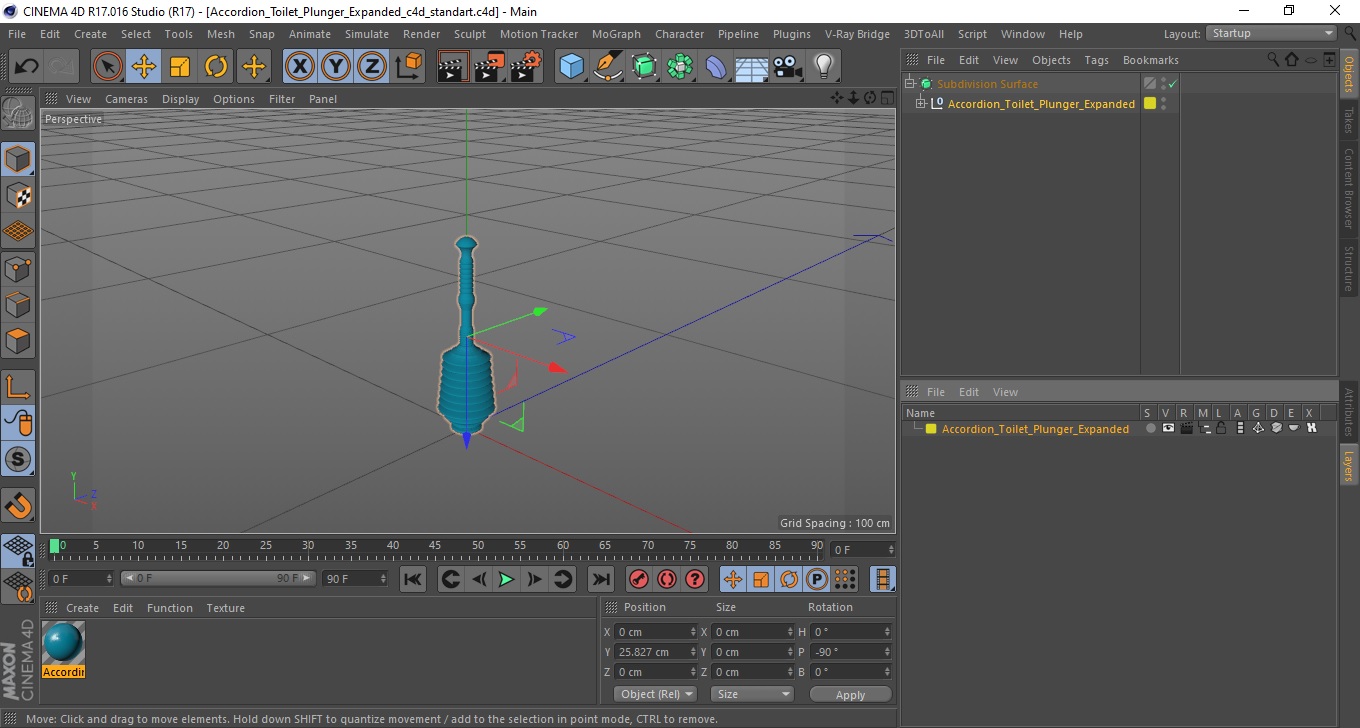The image size is (1360, 728).
Task: Add a floor environment object
Action: click(752, 67)
